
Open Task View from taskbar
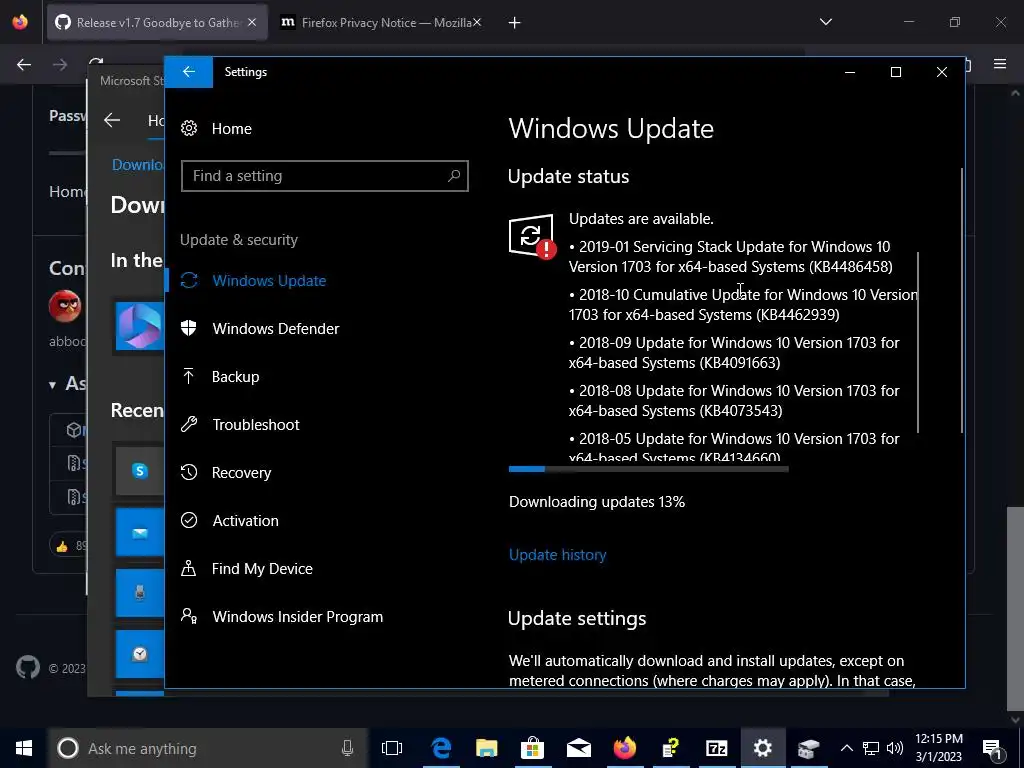click(392, 748)
